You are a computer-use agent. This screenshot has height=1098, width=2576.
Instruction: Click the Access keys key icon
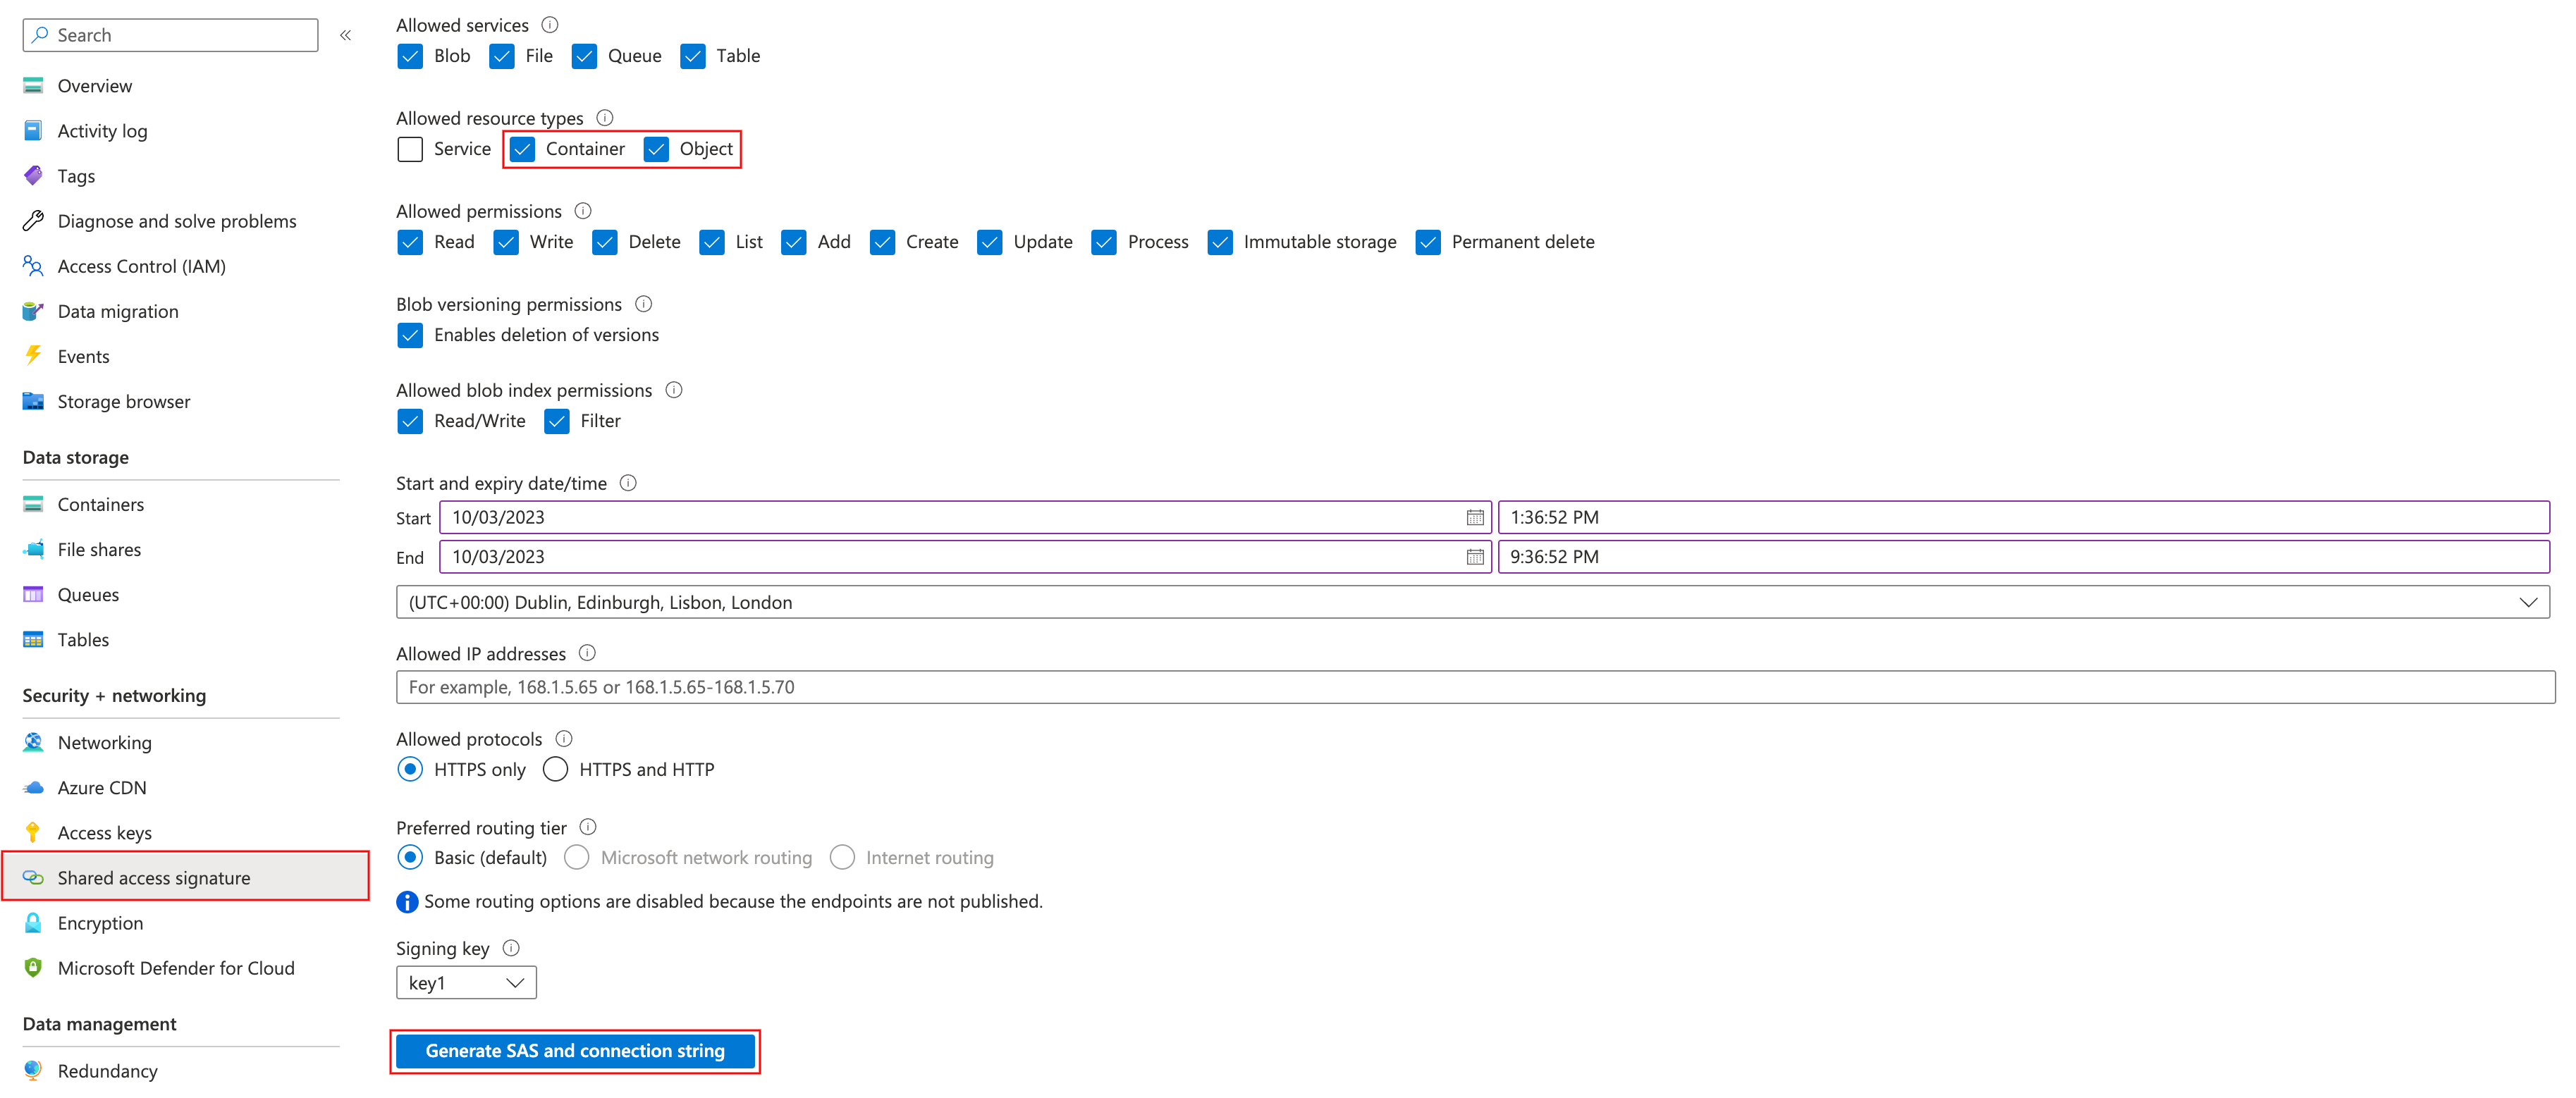point(33,832)
